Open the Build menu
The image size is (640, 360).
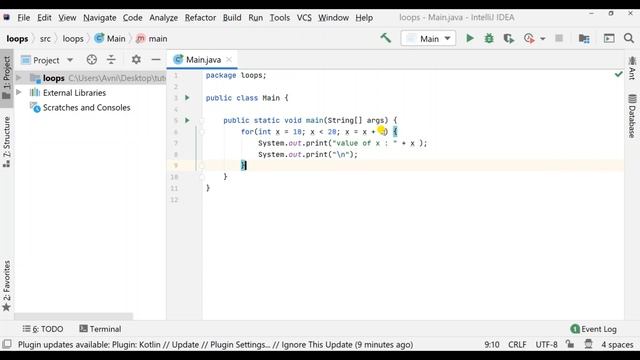232,18
